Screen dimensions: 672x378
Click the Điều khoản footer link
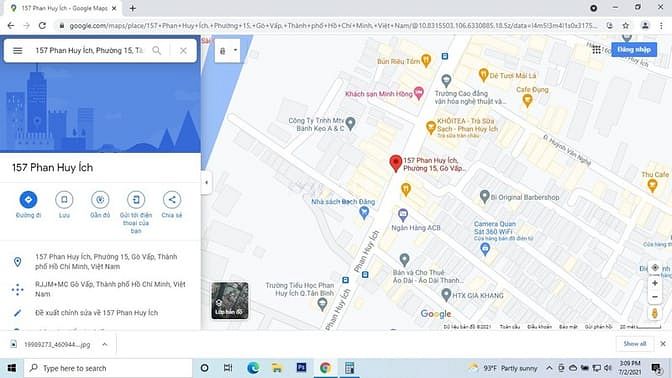pos(540,327)
